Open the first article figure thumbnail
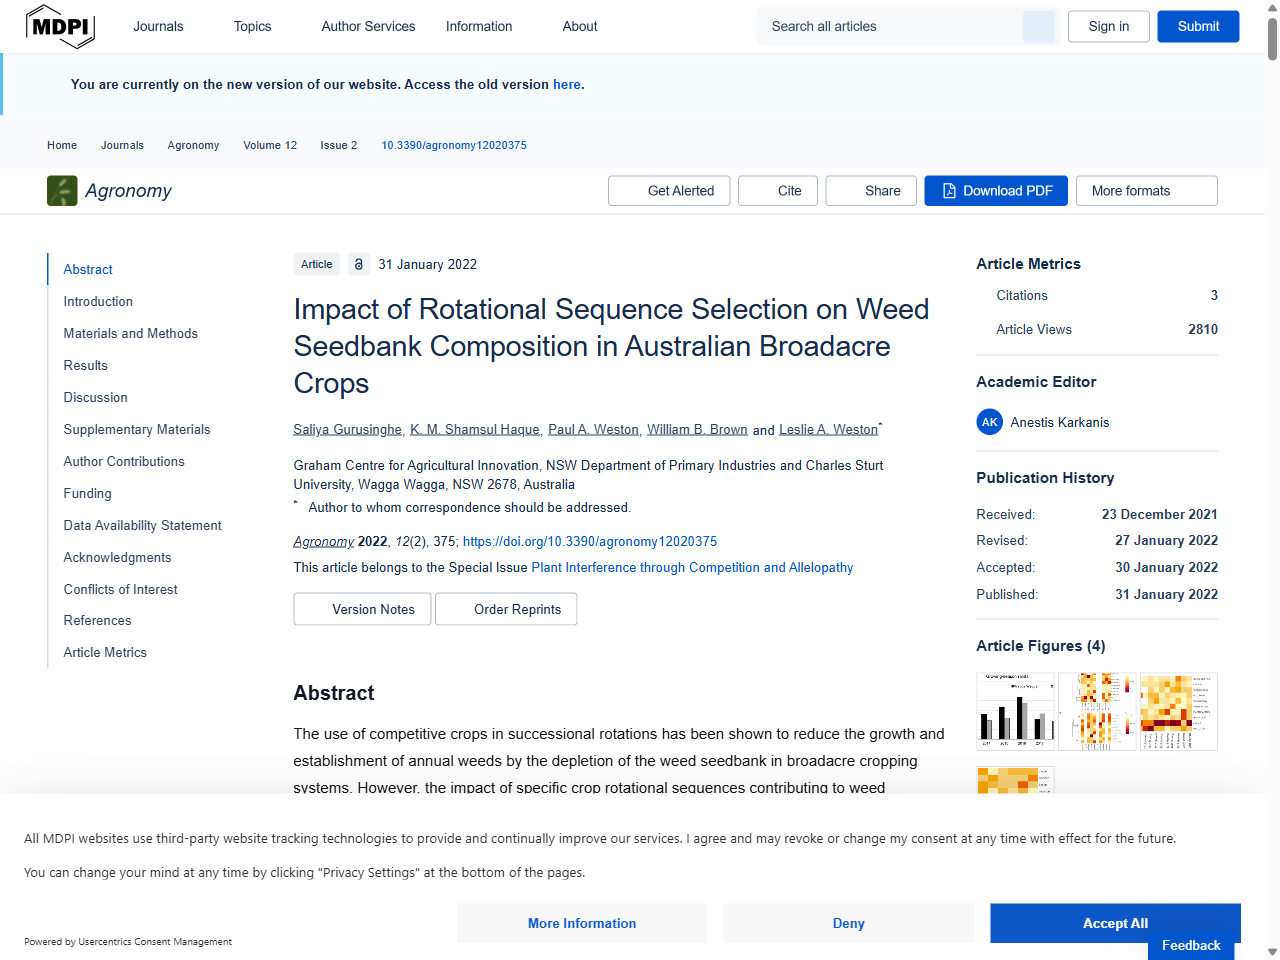The height and width of the screenshot is (960, 1280). pos(1015,710)
